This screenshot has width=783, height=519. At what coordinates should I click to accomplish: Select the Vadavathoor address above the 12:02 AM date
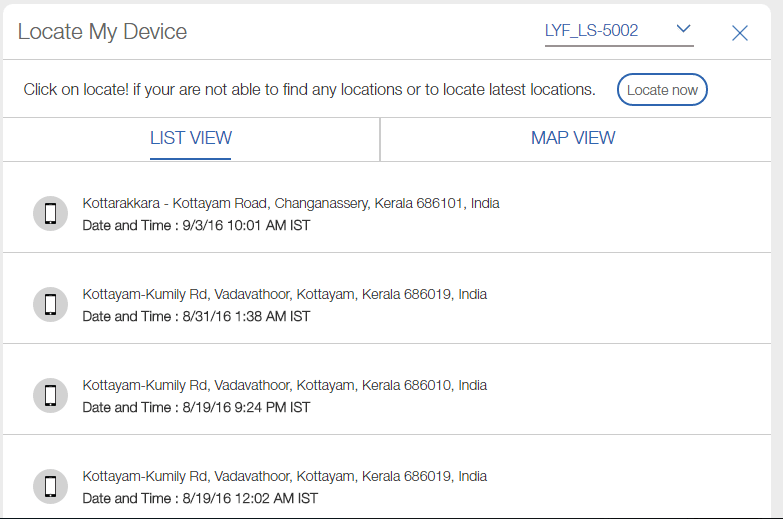tap(285, 476)
